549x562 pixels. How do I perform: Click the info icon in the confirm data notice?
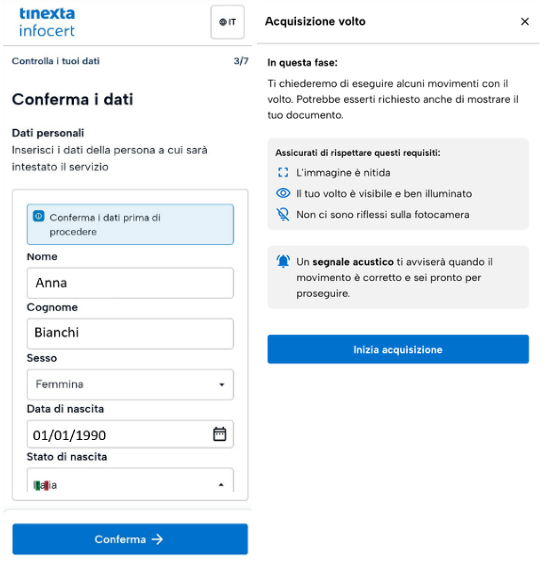[39, 216]
